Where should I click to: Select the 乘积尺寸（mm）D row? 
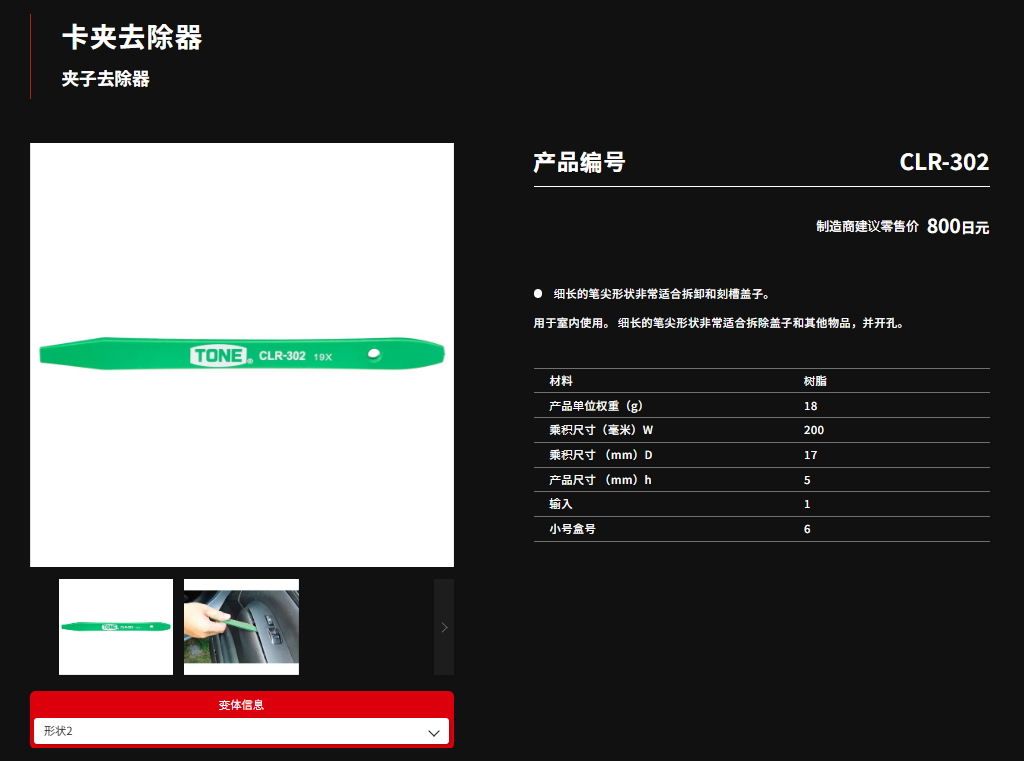761,455
